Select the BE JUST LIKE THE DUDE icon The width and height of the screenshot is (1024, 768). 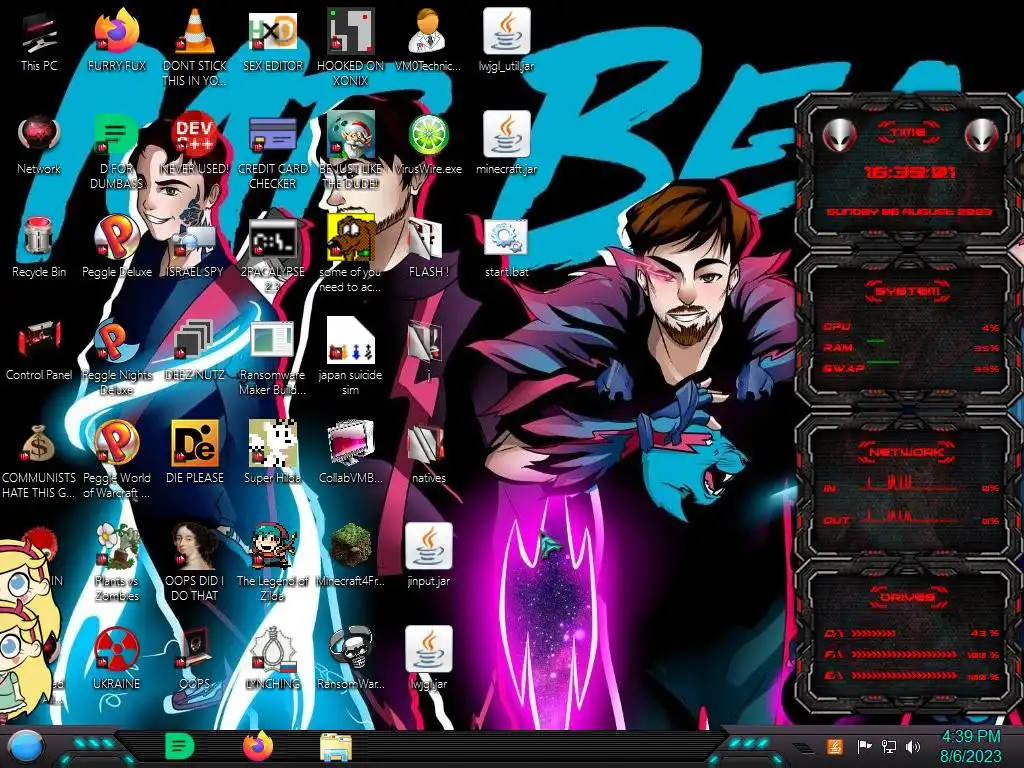click(x=351, y=152)
